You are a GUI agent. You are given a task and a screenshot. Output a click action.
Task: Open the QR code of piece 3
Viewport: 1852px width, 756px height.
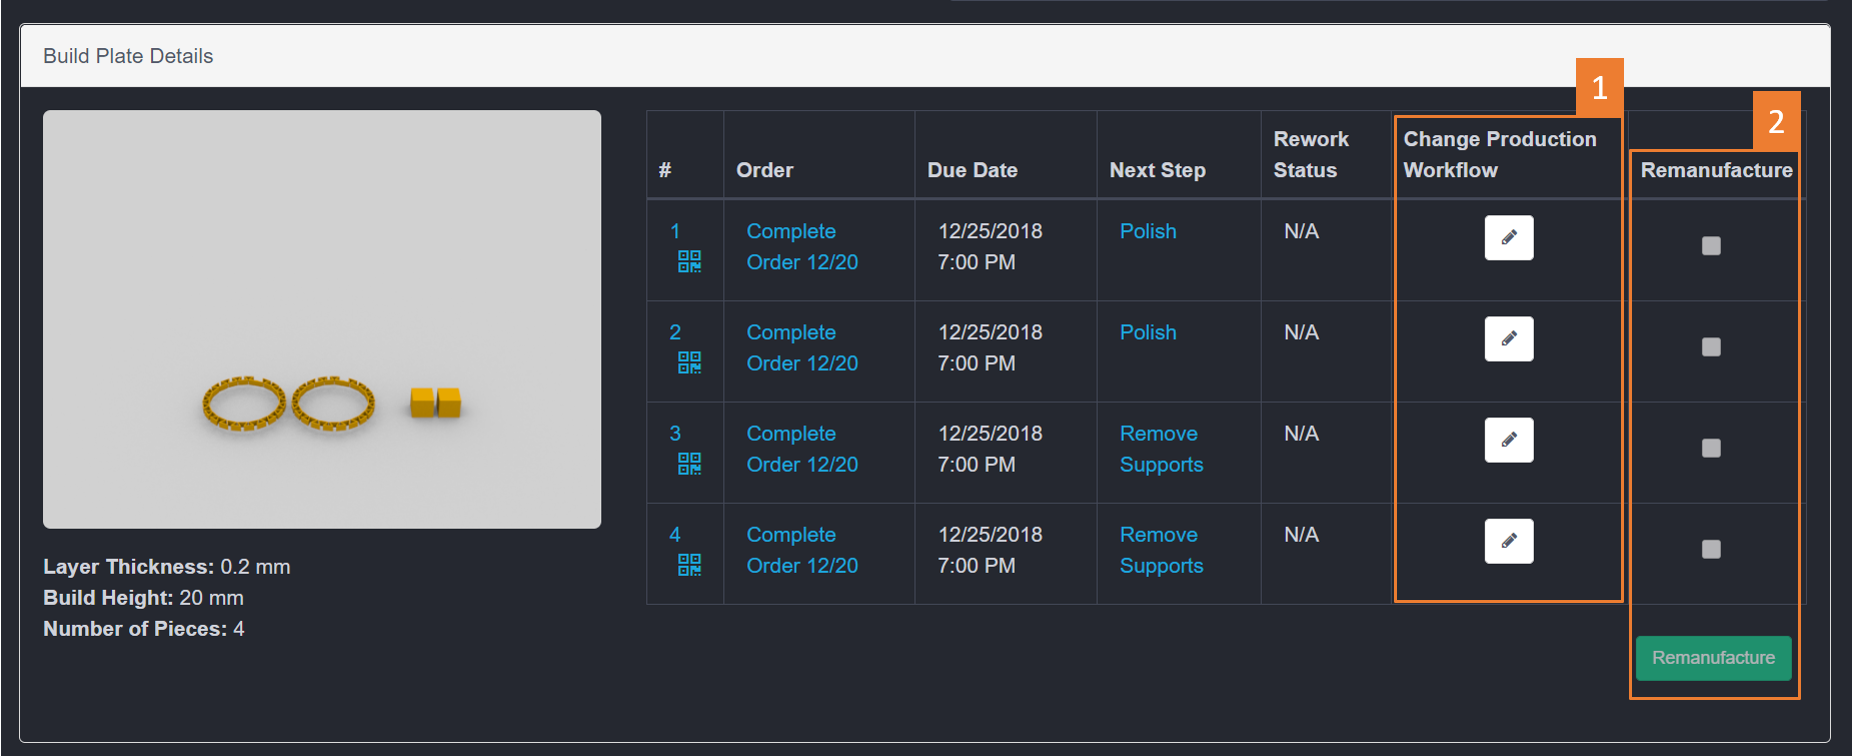689,464
